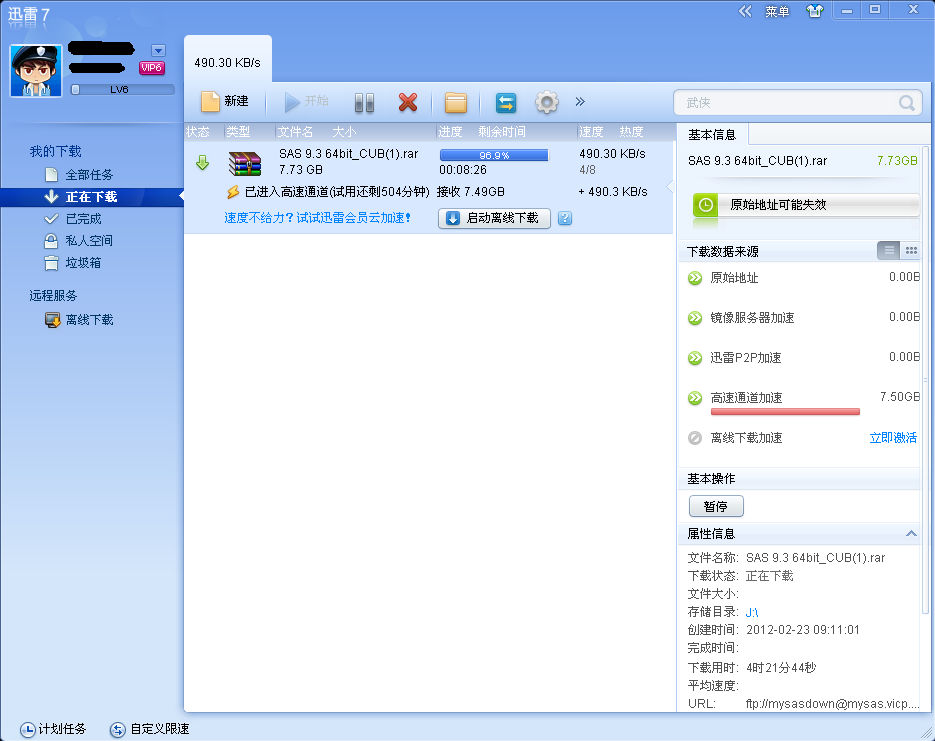
Task: Click the LV6 level progress bar
Action: click(x=123, y=89)
